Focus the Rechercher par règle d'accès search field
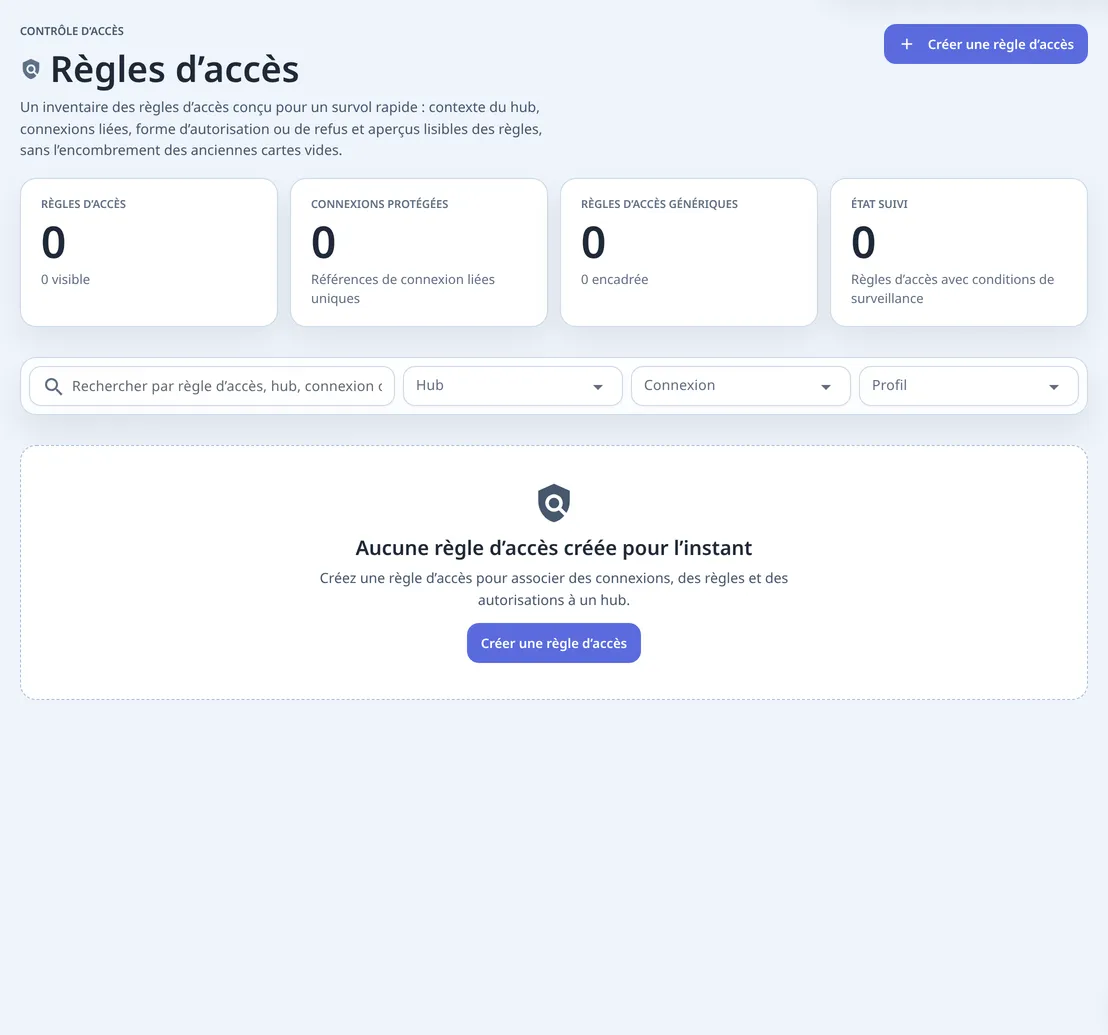 [x=212, y=386]
